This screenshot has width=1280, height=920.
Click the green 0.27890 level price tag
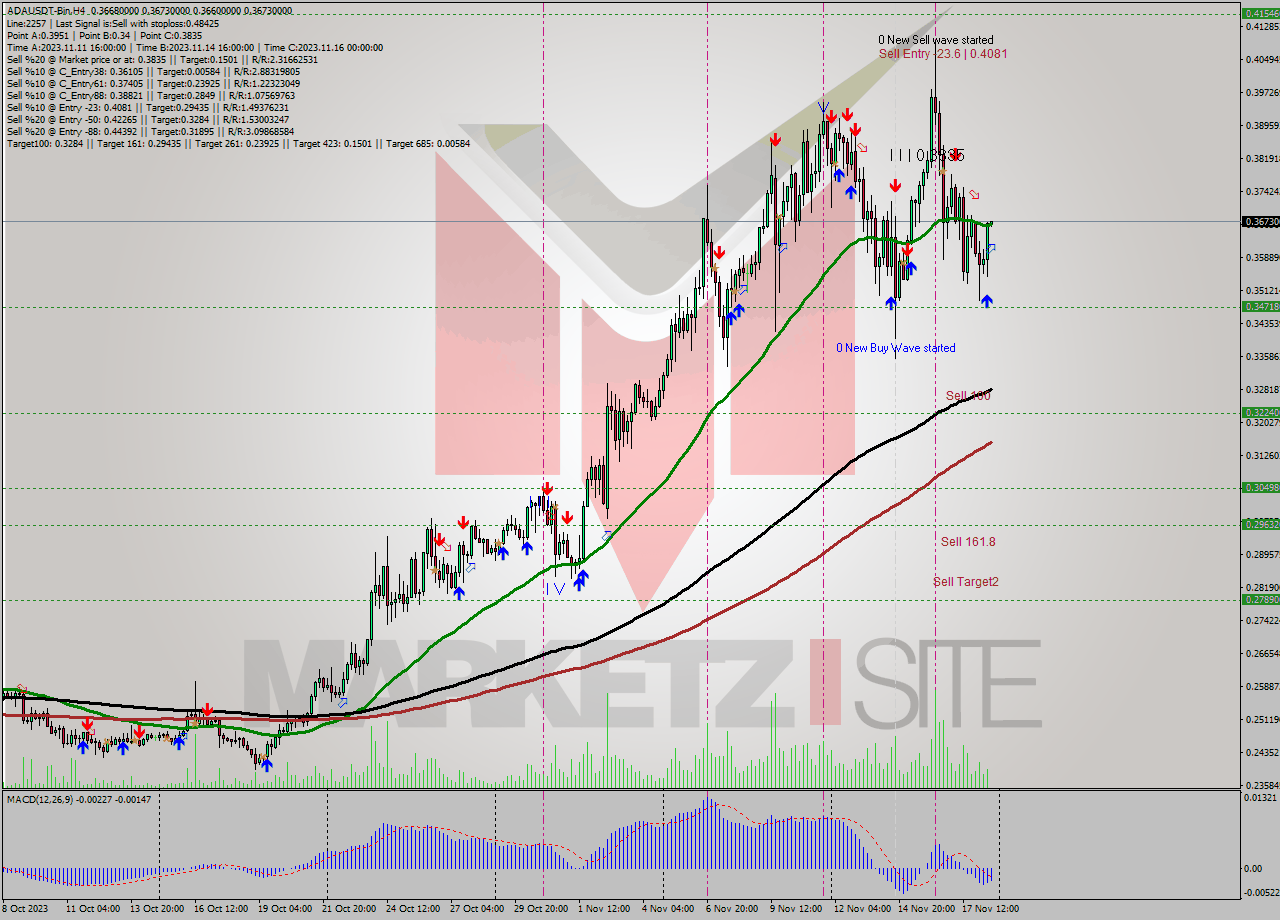[x=1261, y=599]
